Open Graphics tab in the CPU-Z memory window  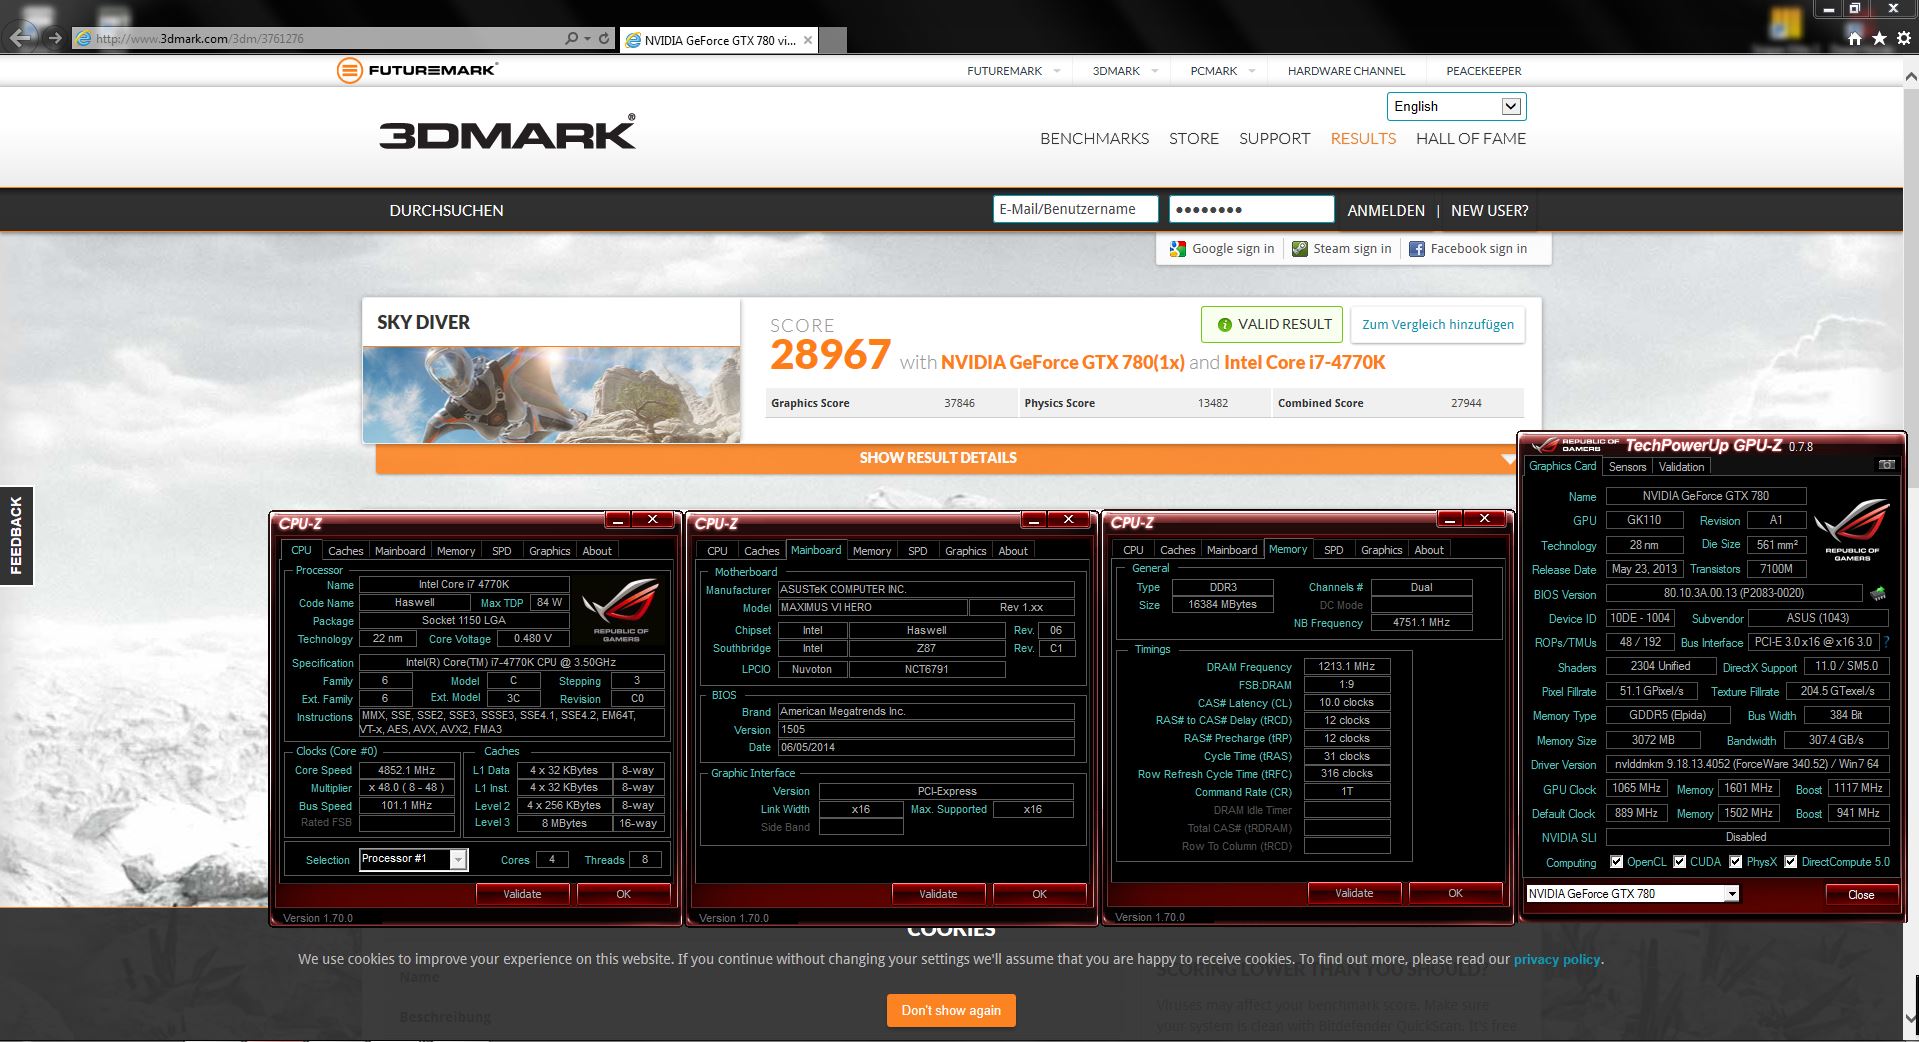pyautogui.click(x=1381, y=550)
